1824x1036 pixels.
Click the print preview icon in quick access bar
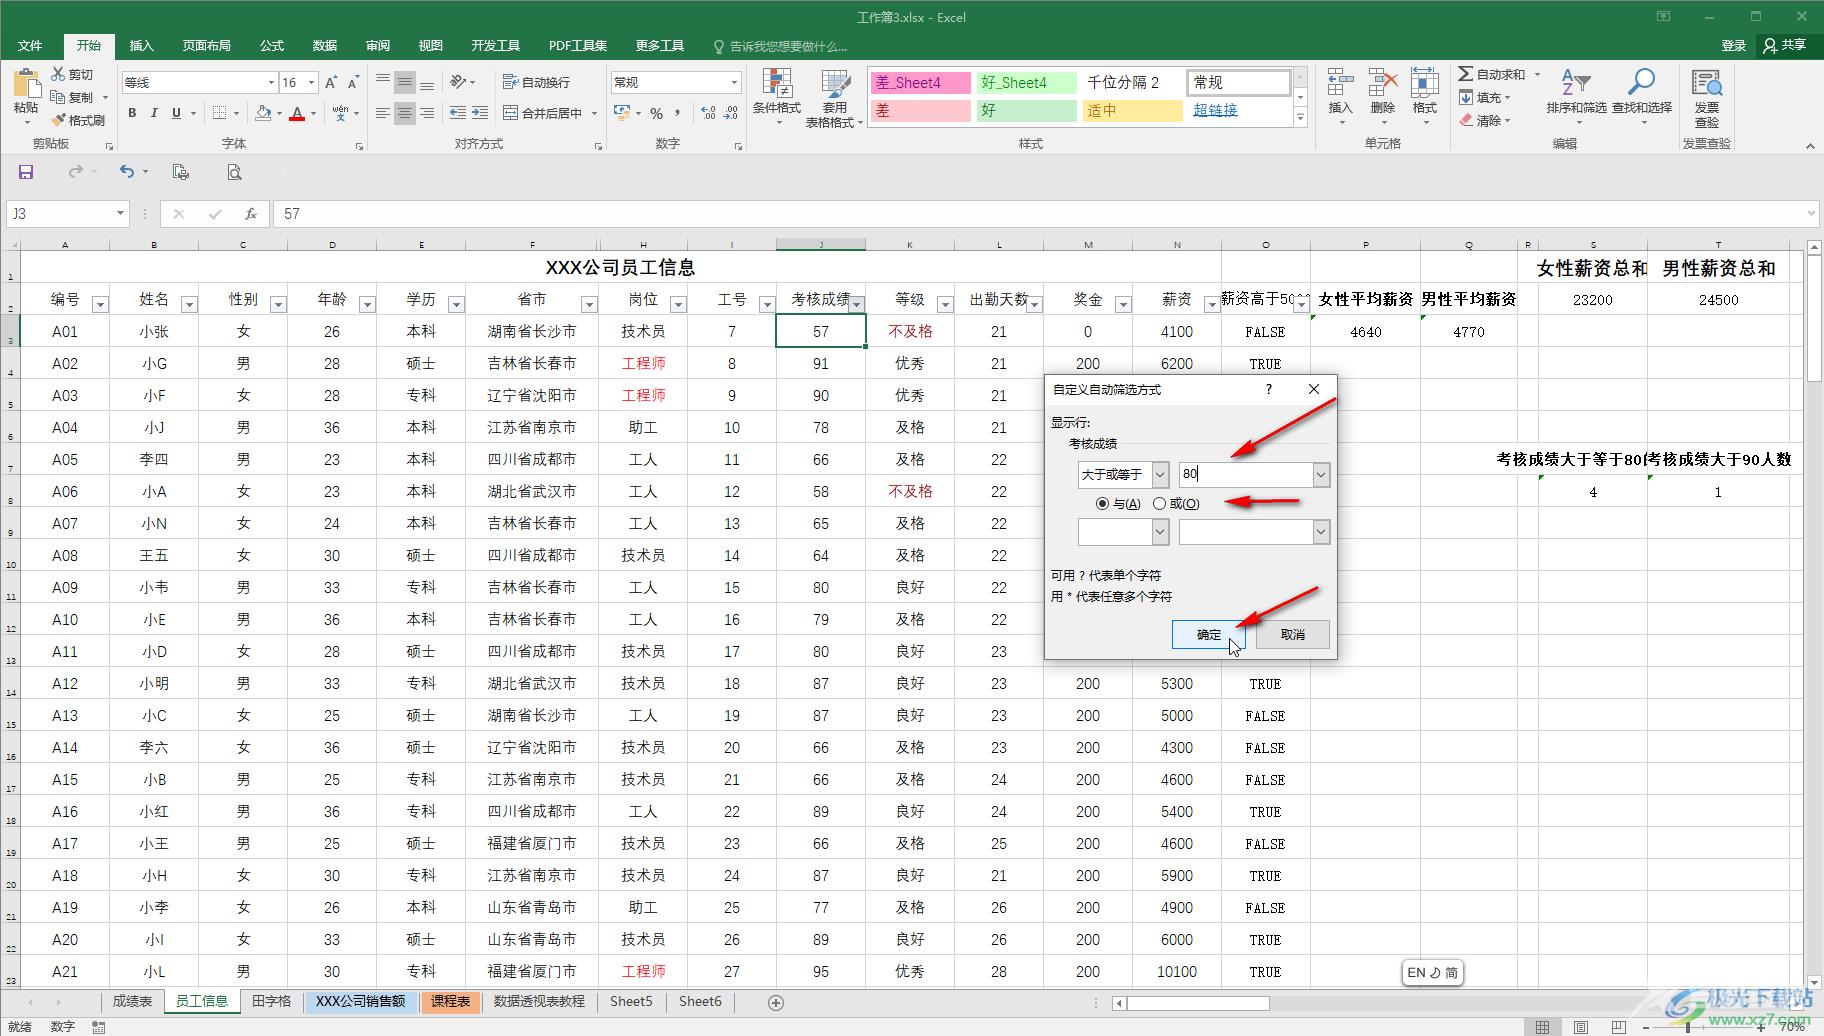234,172
